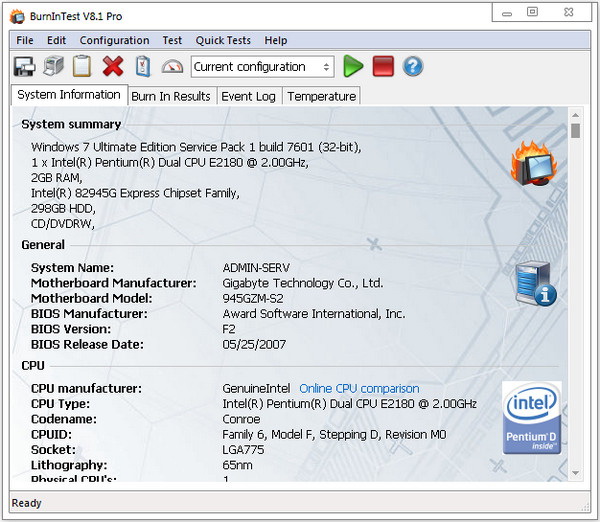The image size is (600, 522).
Task: Click the Award Software International, Inc. text
Action: pos(313,313)
